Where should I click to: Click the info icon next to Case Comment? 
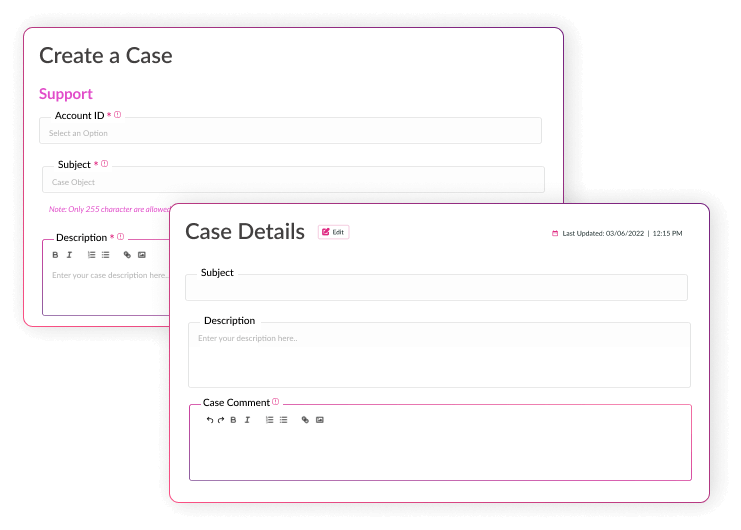click(x=276, y=402)
